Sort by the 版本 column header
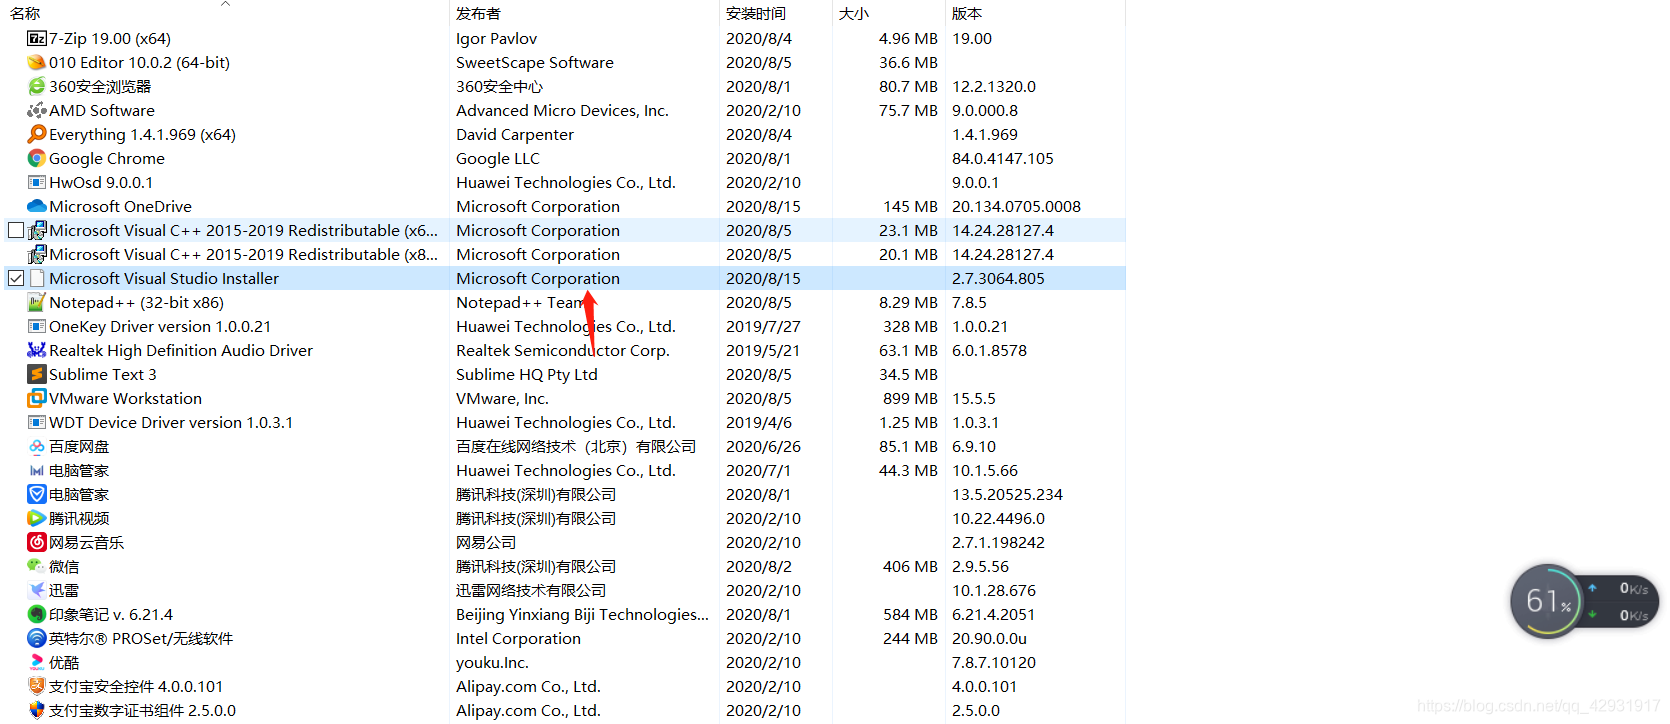1670x724 pixels. coord(967,14)
